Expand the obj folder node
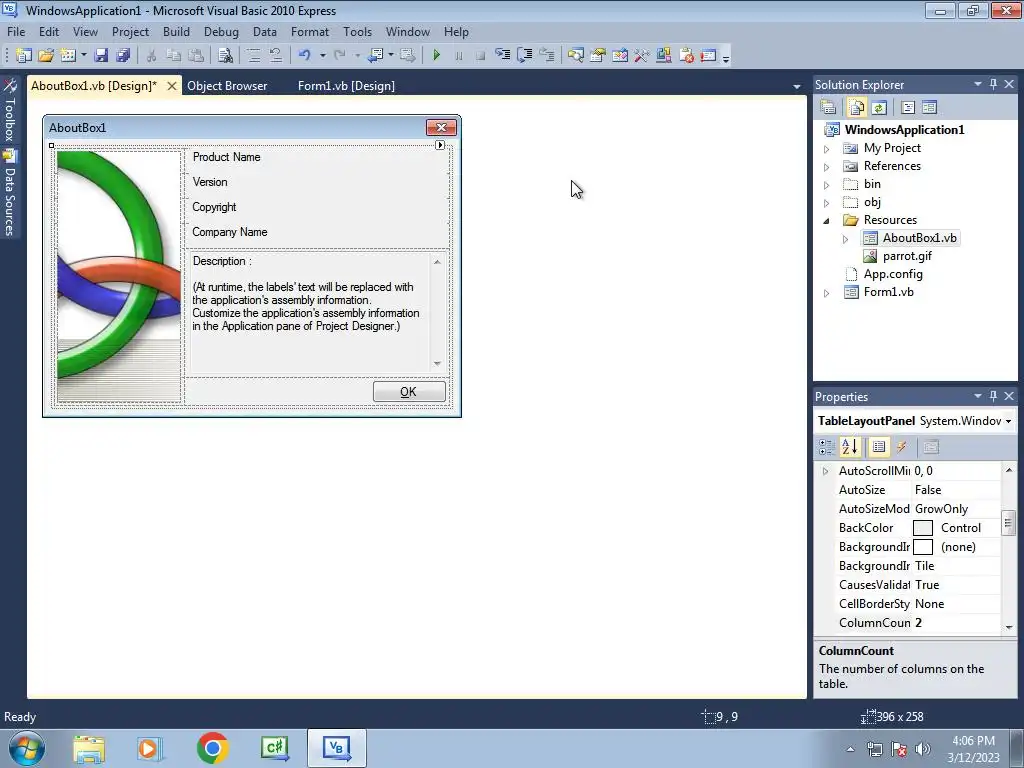 pos(827,203)
